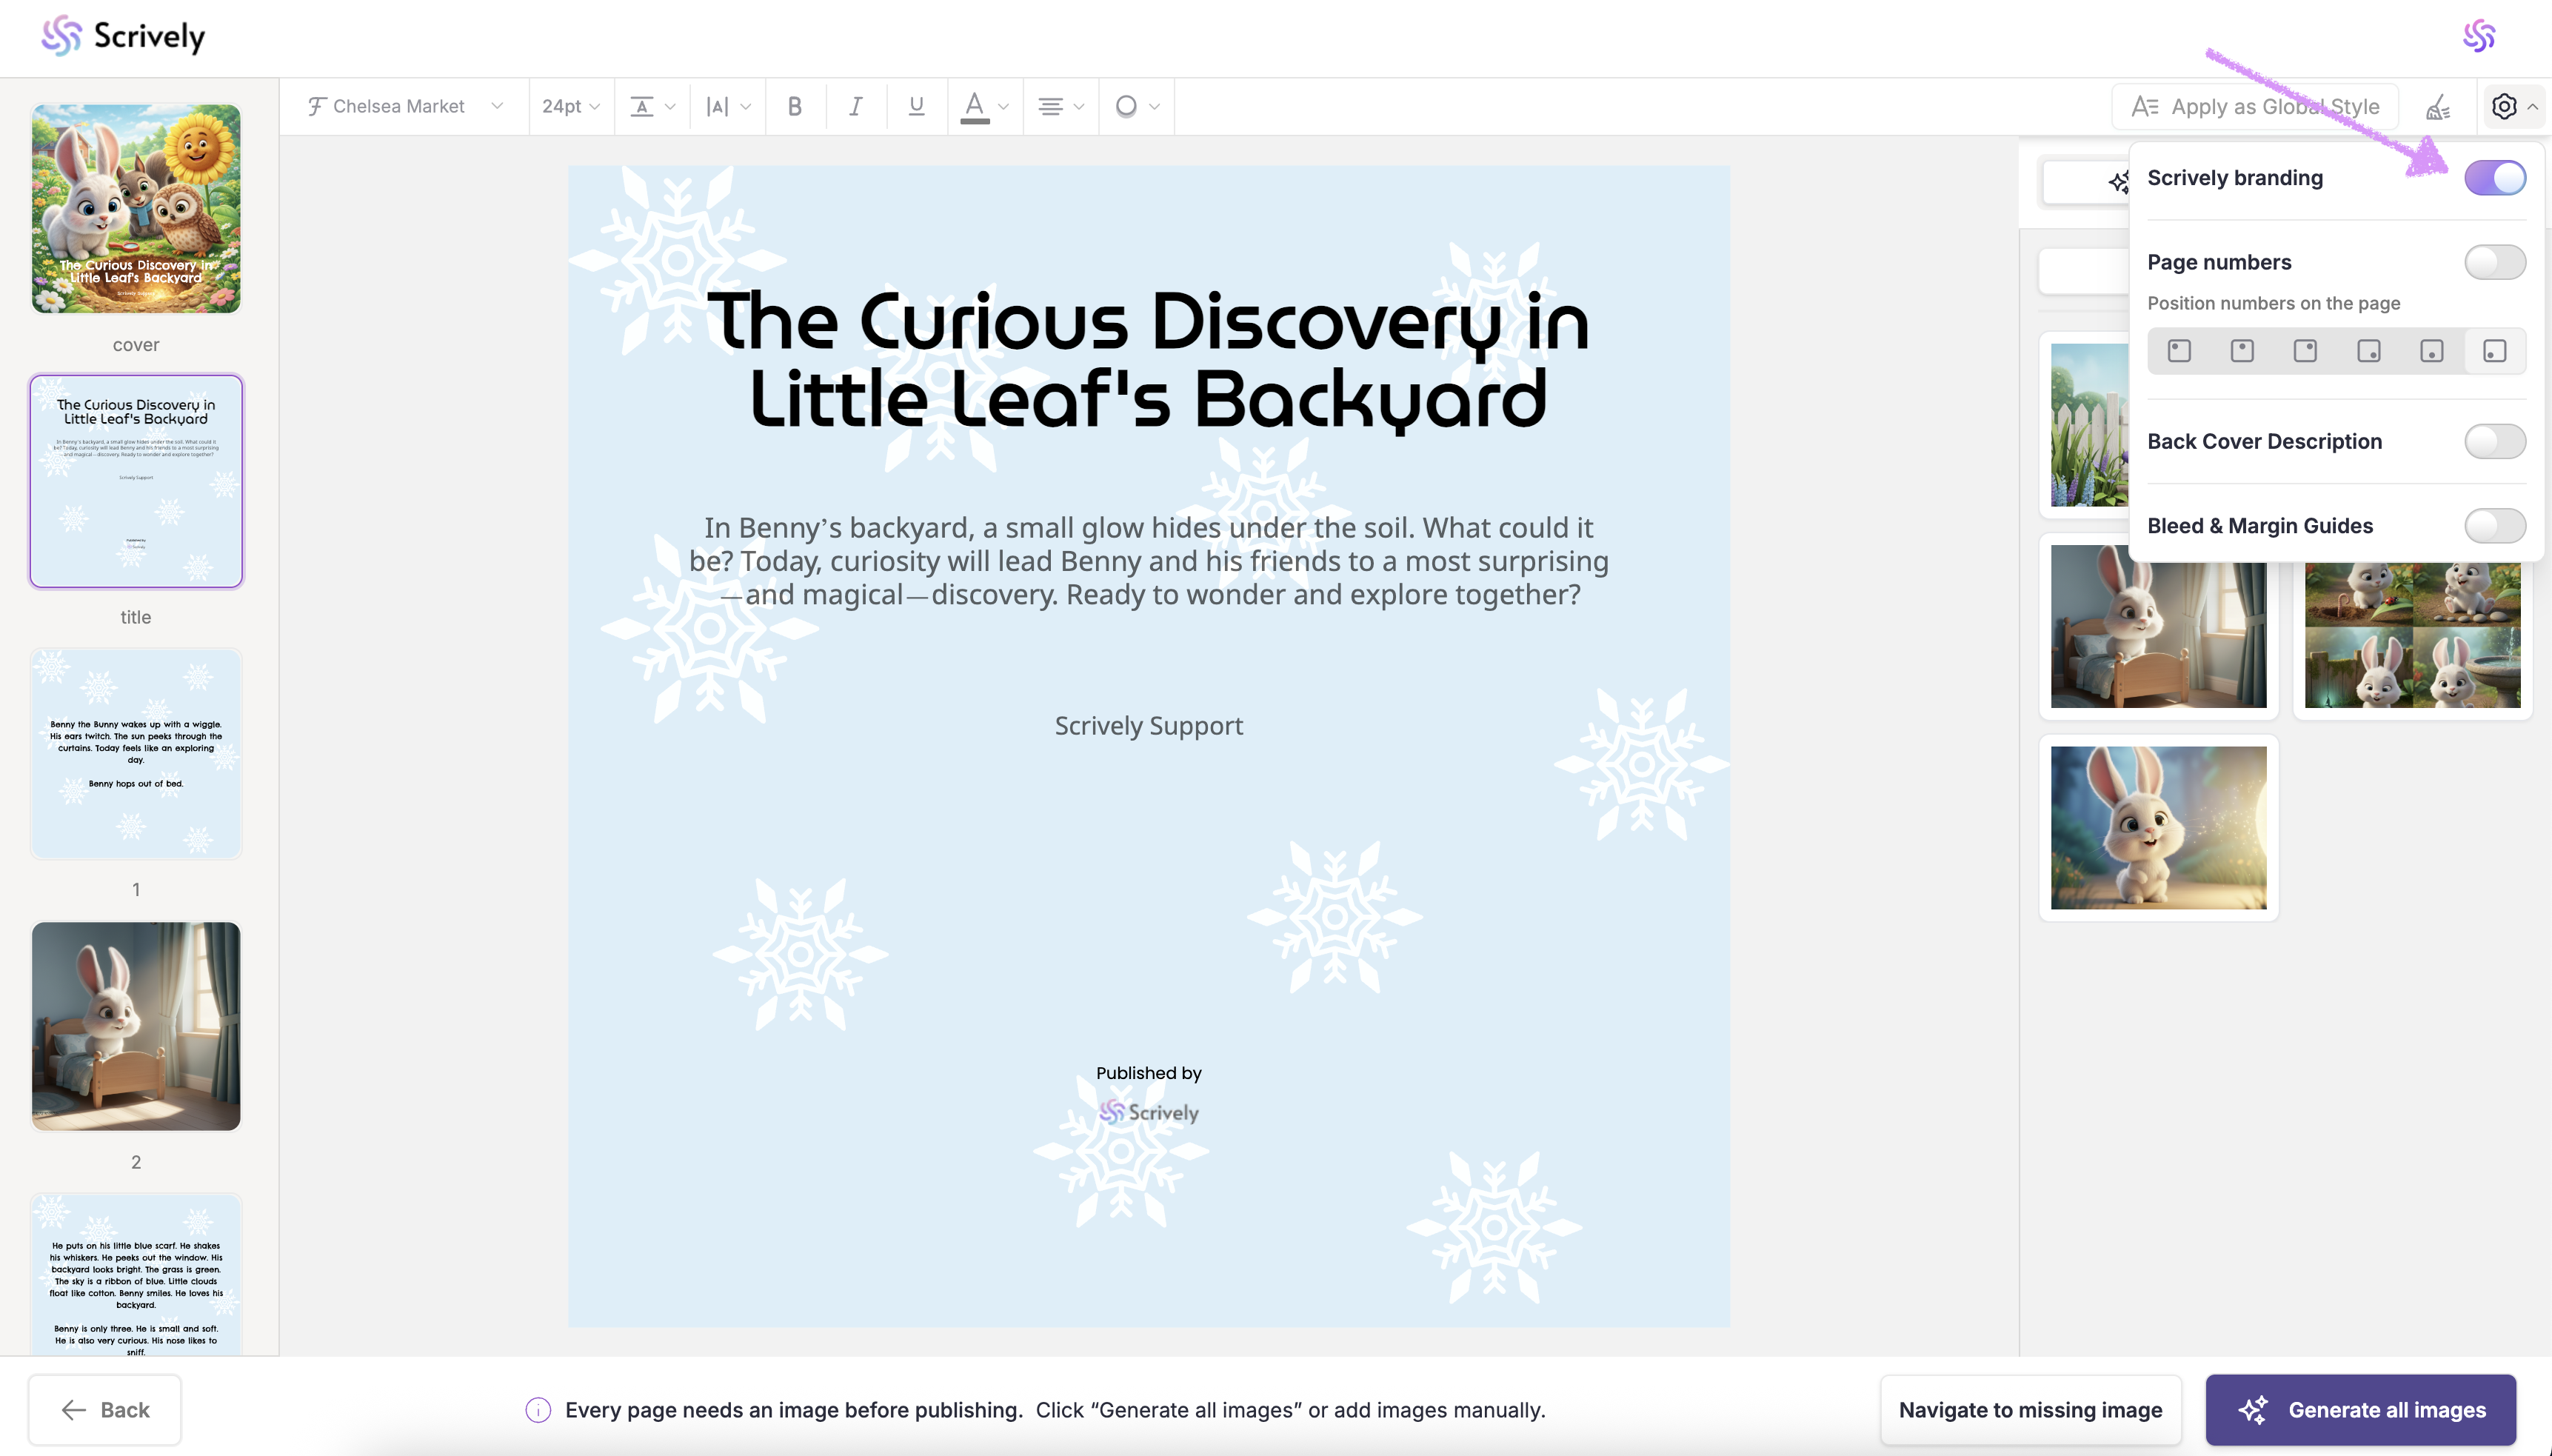Toggle bold text formatting
This screenshot has height=1456, width=2552.
[x=795, y=106]
